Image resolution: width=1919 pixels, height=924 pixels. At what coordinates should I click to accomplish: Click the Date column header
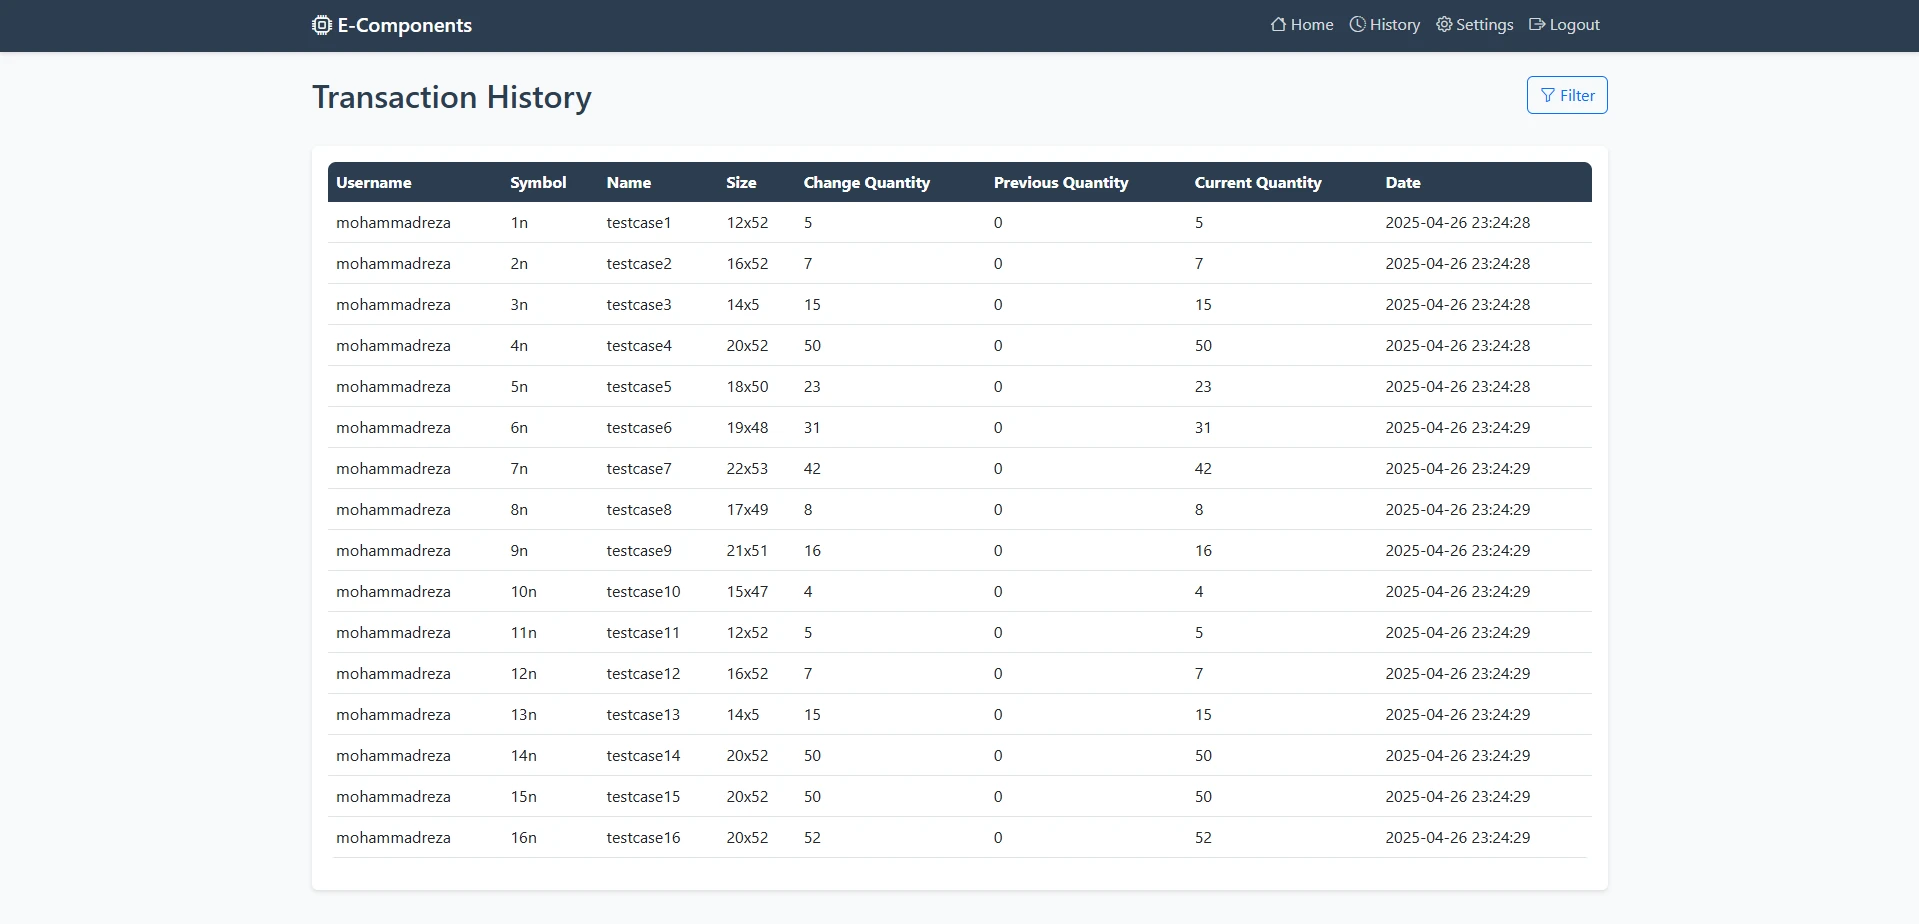pyautogui.click(x=1402, y=183)
